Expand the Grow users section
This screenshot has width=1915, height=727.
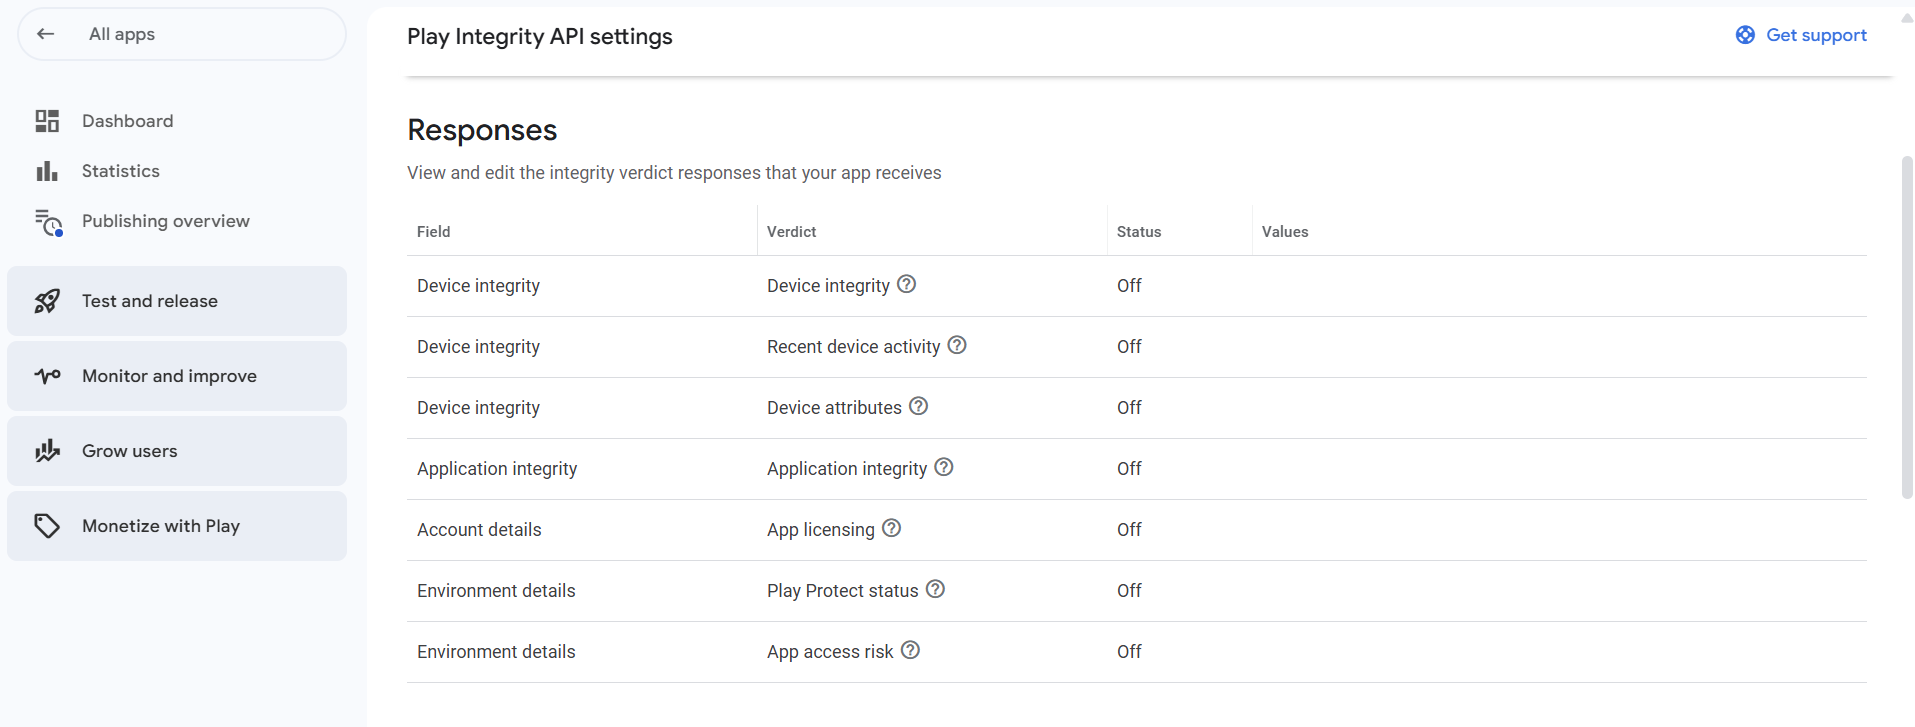point(177,451)
